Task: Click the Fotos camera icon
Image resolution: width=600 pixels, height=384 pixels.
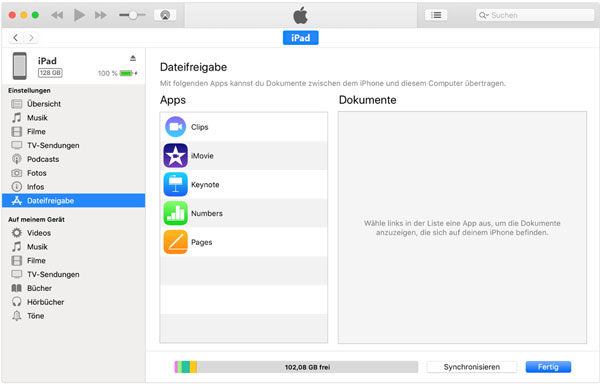Action: pos(16,173)
